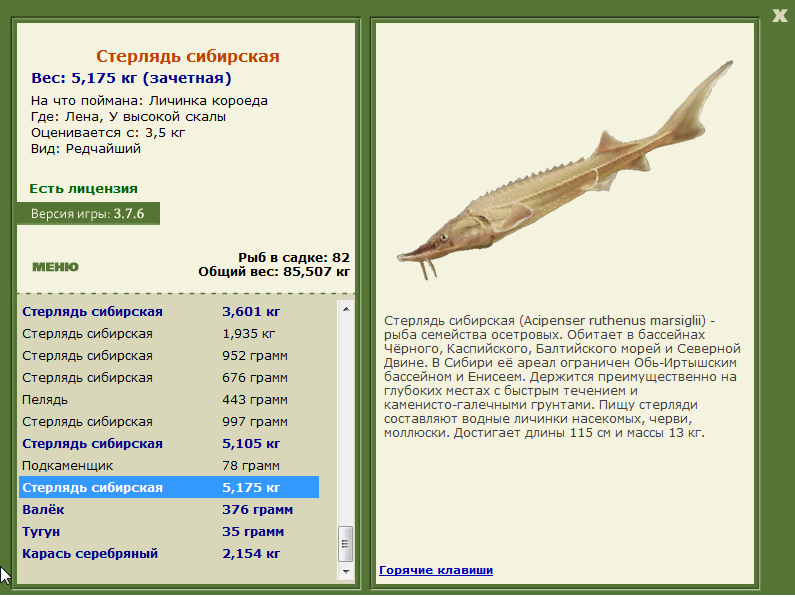Select the Подкаменщик 78 грамм row
Screen dimensions: 795x598
pyautogui.click(x=169, y=466)
